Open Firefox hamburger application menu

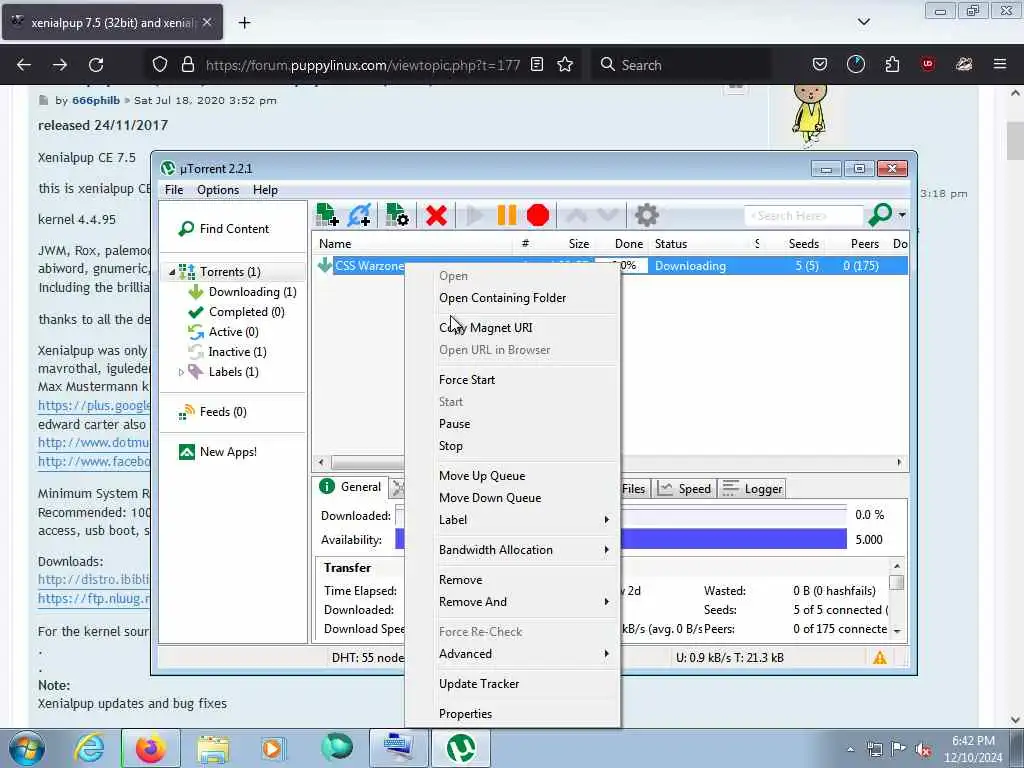1000,64
